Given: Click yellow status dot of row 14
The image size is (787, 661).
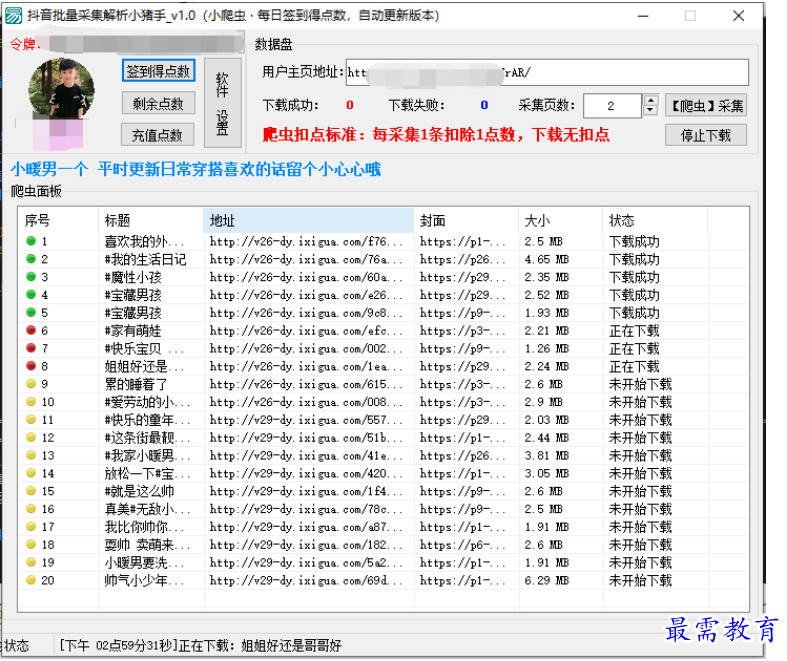Looking at the screenshot, I should coord(31,473).
